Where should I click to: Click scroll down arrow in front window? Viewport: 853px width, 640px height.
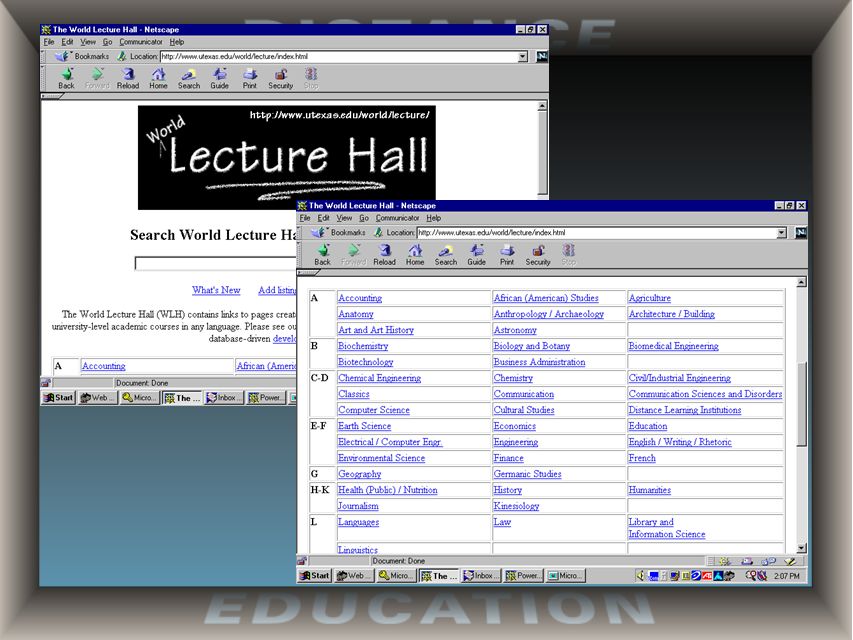tap(801, 548)
